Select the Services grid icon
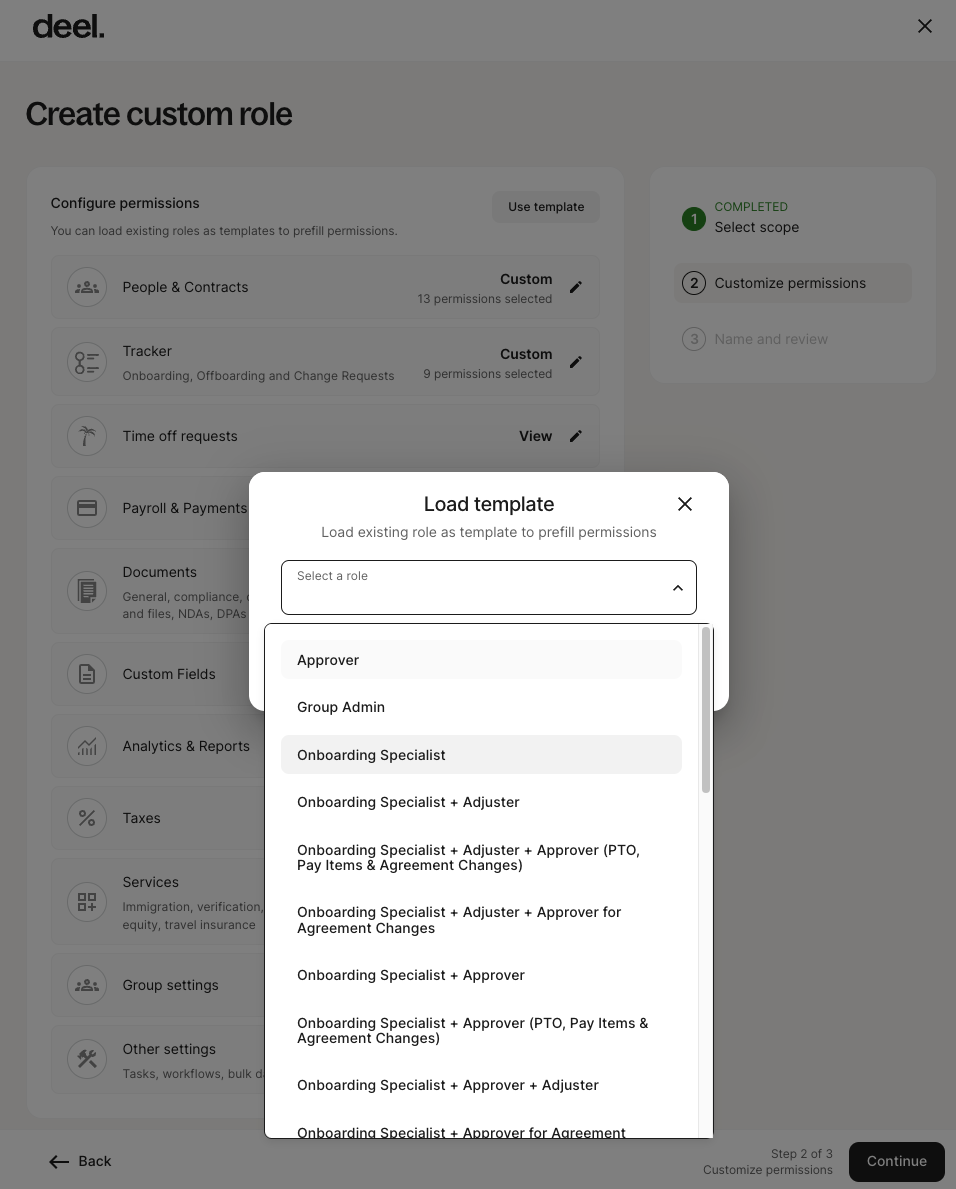The height and width of the screenshot is (1189, 956). [87, 901]
